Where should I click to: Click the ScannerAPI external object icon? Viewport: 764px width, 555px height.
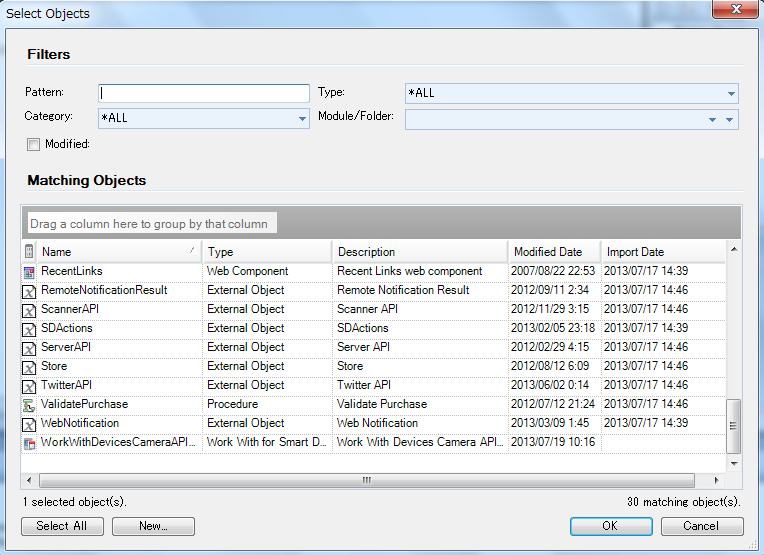[x=29, y=310]
